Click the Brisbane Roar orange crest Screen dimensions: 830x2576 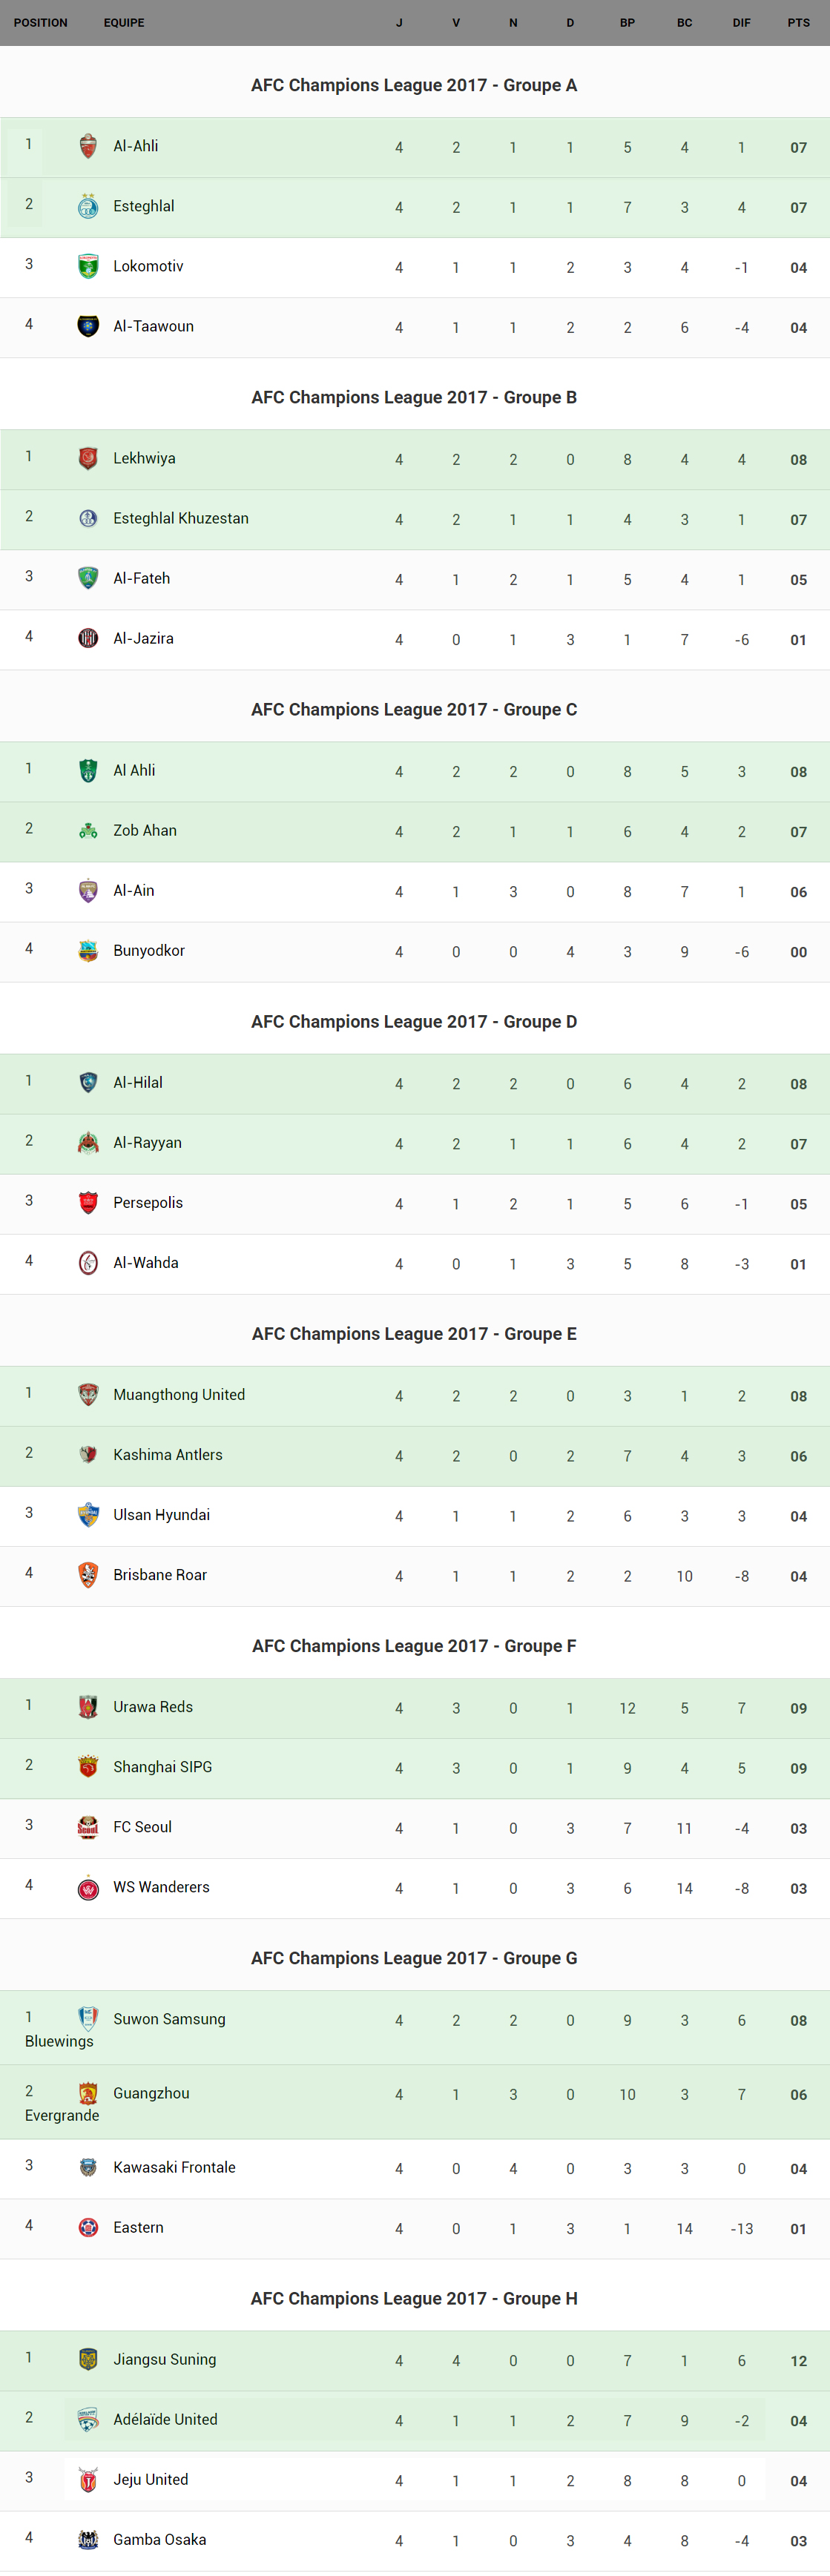[88, 1574]
